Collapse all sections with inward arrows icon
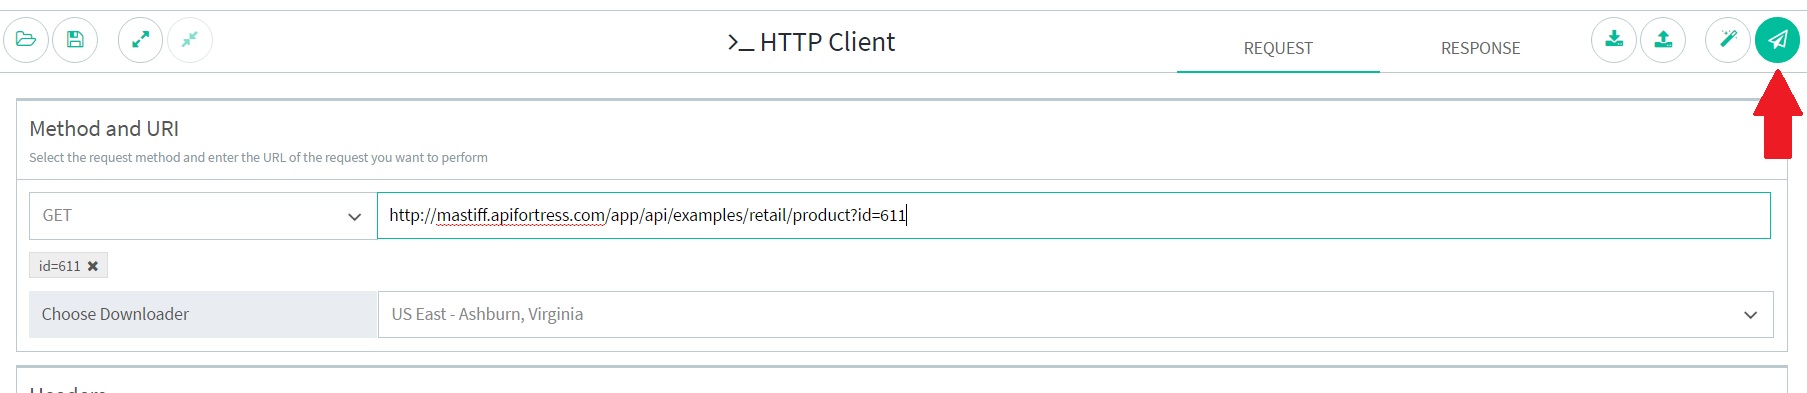Screen dimensions: 1807x393 click(190, 40)
